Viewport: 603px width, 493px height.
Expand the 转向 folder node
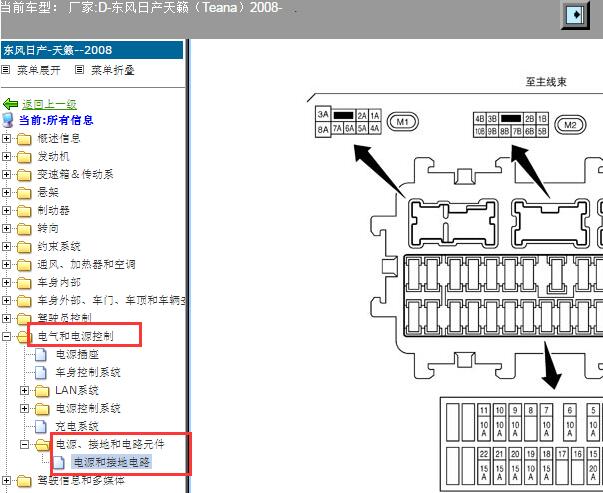(6, 228)
